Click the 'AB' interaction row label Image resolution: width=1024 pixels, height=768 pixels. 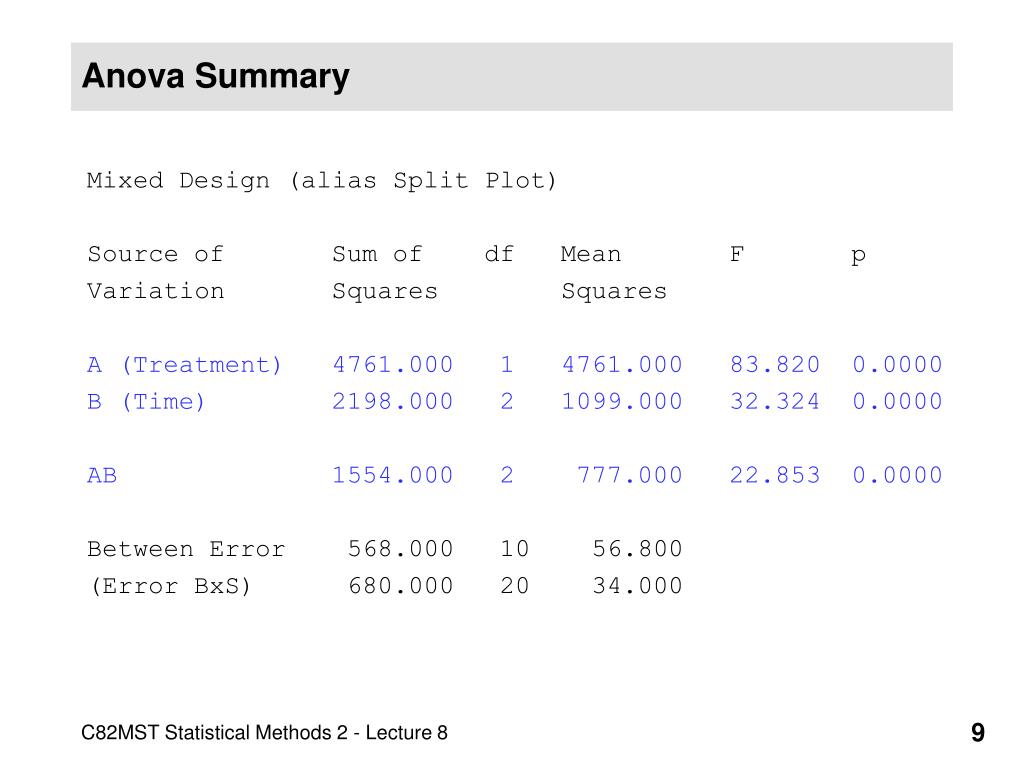coord(102,475)
